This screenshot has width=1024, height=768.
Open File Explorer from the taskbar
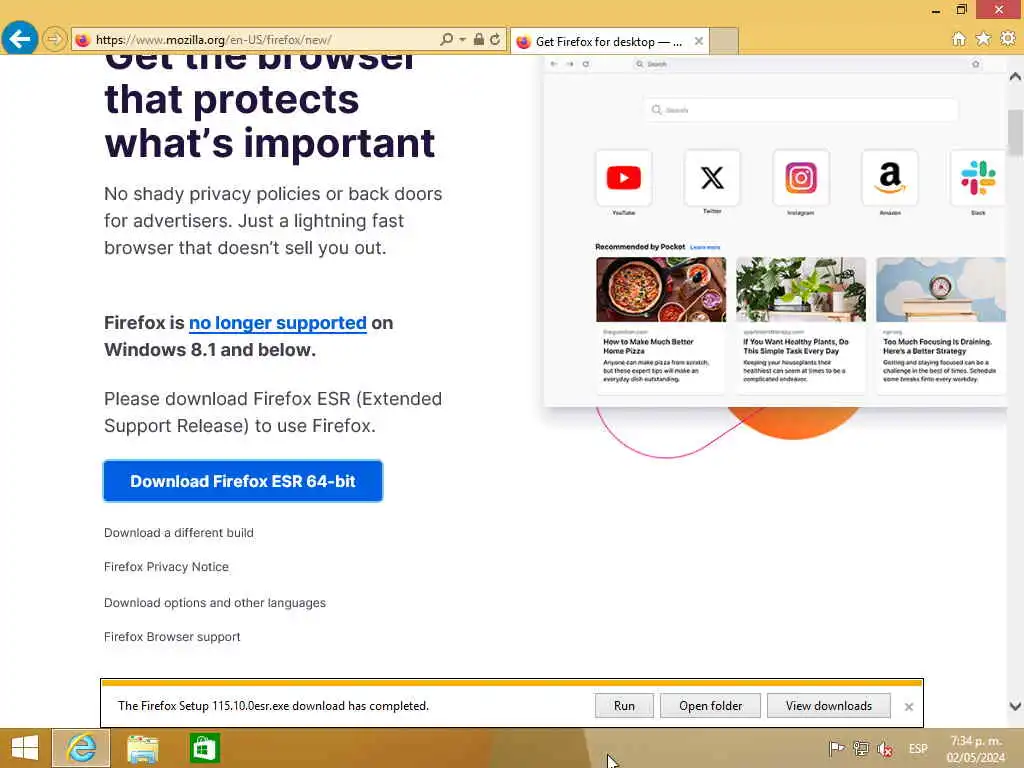(142, 748)
